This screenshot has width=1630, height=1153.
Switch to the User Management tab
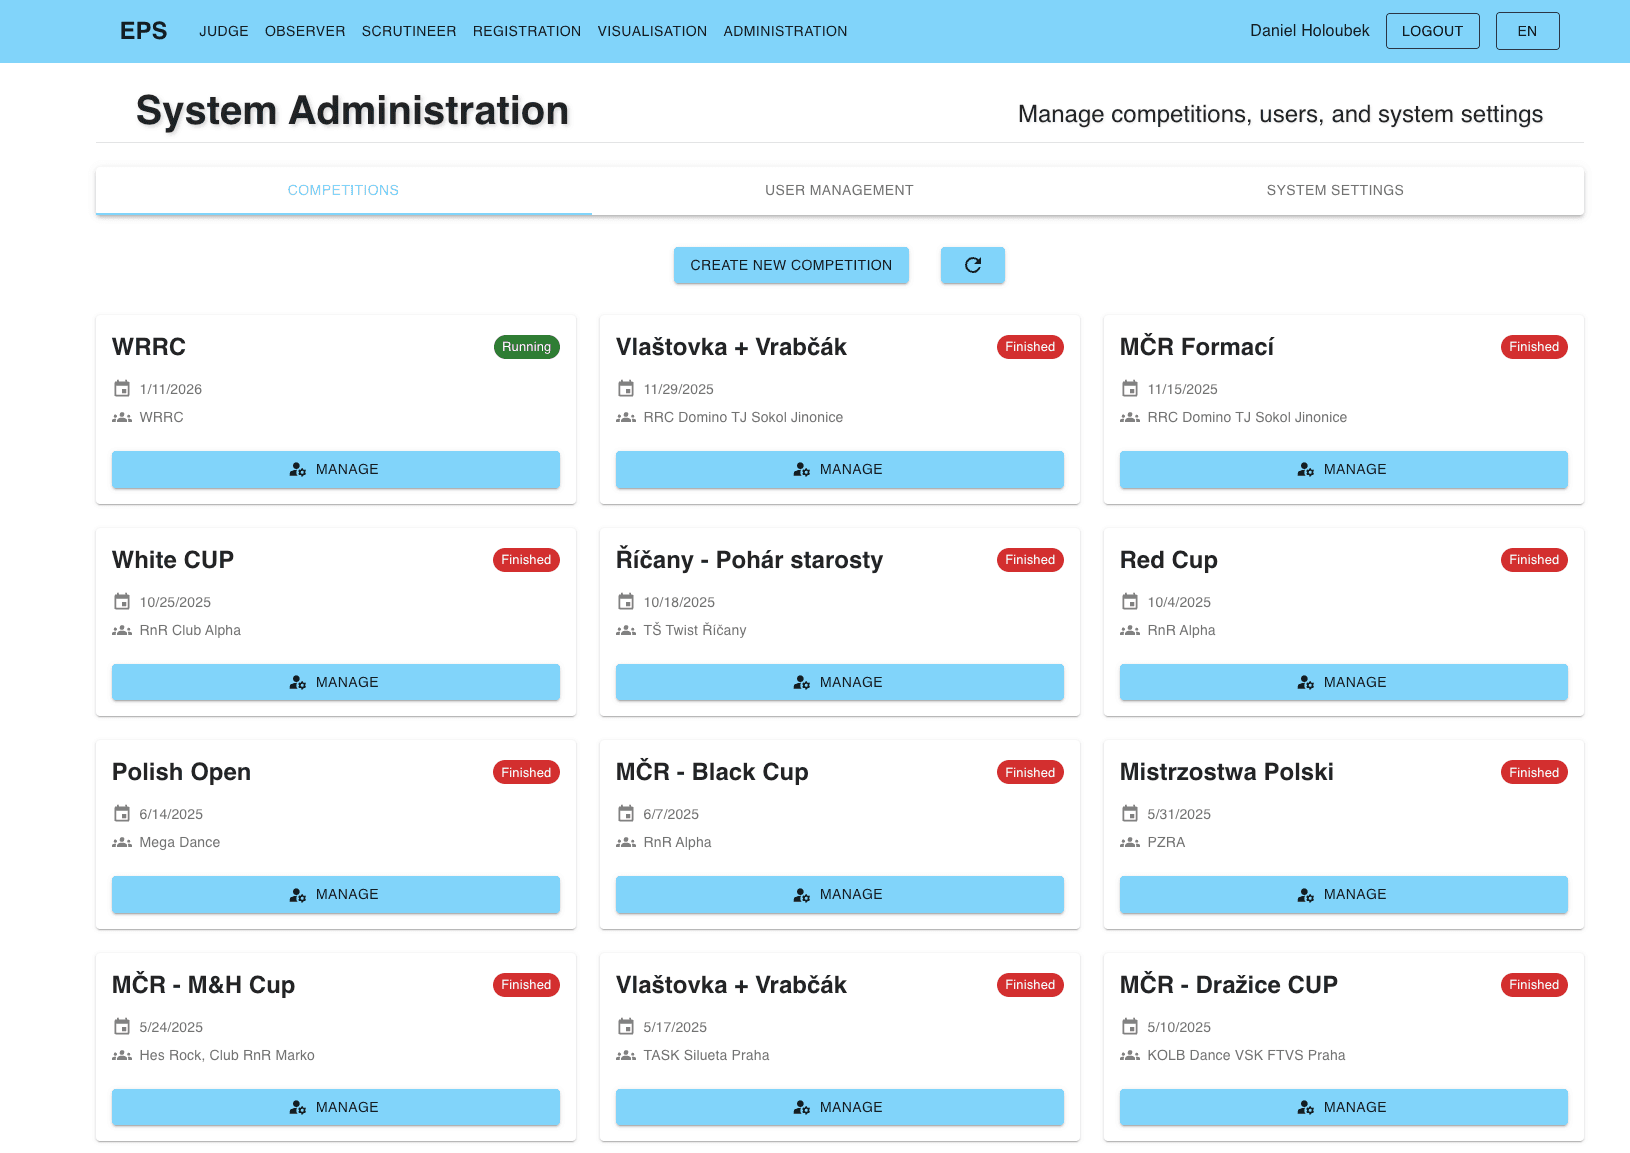click(839, 190)
